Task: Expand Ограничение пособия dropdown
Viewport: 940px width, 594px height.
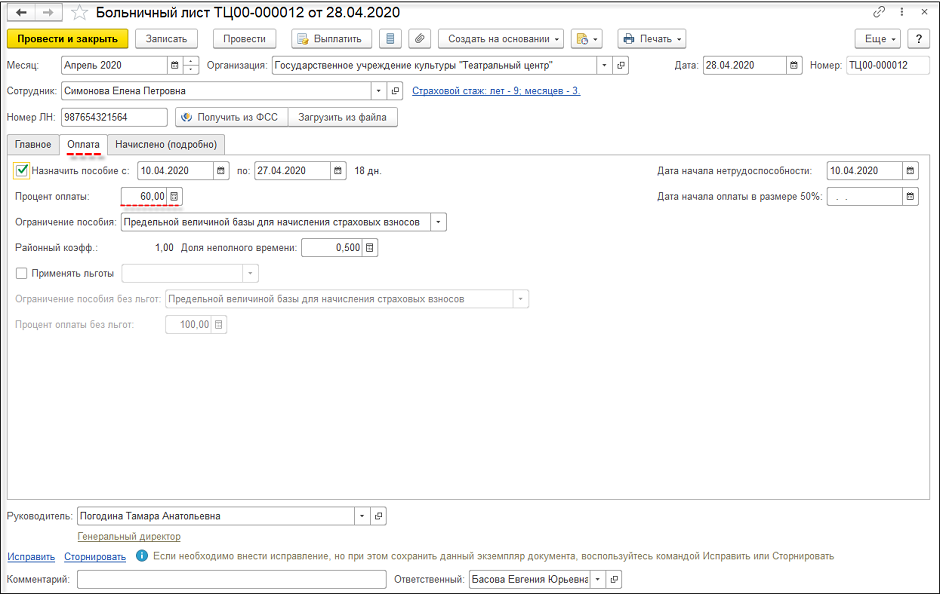Action: tap(438, 222)
